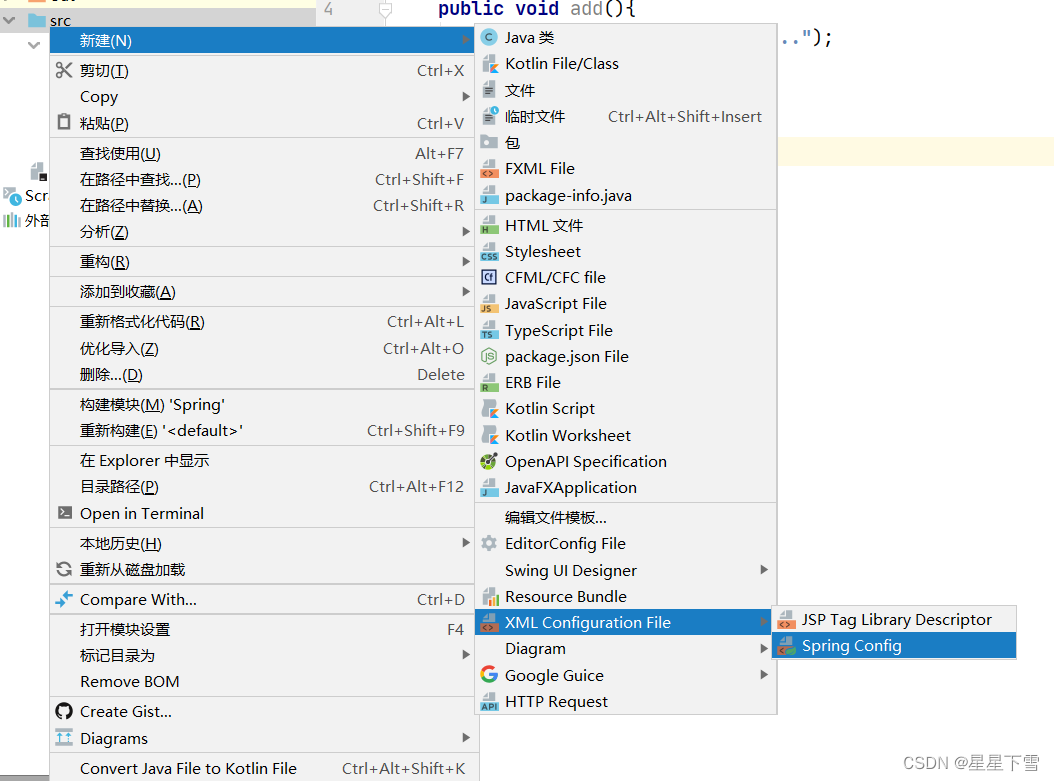Click the Stylesheet CSS icon
Viewport: 1054px width, 781px height.
[489, 251]
